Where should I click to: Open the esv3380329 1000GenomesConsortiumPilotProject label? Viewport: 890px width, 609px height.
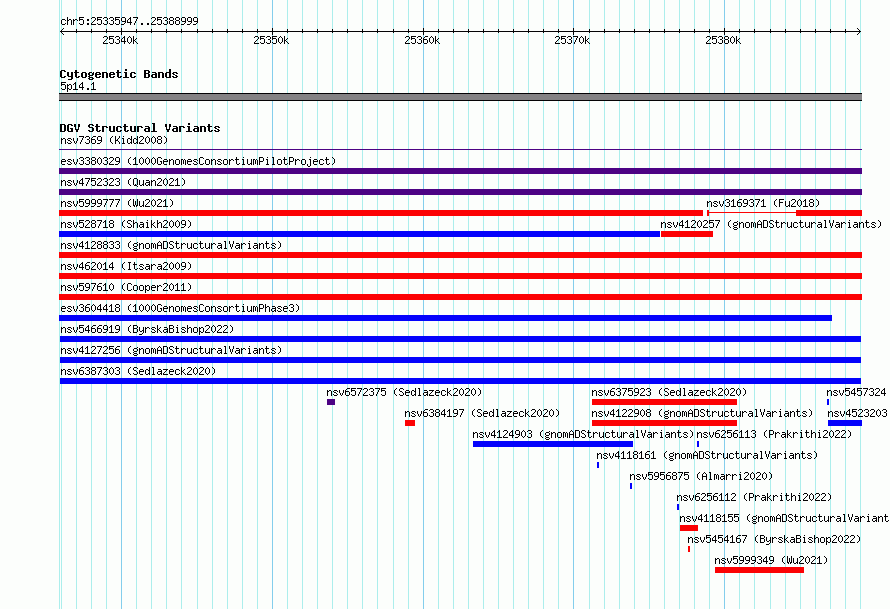(198, 161)
